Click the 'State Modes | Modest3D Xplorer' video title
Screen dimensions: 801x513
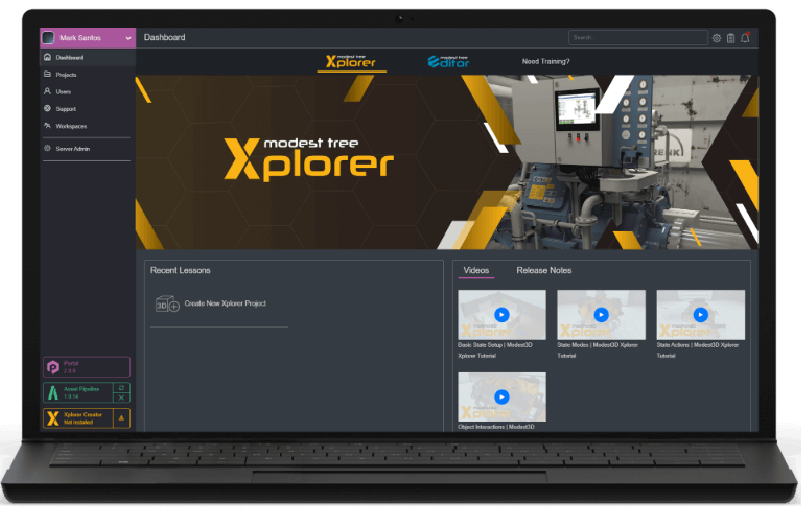[x=597, y=351]
